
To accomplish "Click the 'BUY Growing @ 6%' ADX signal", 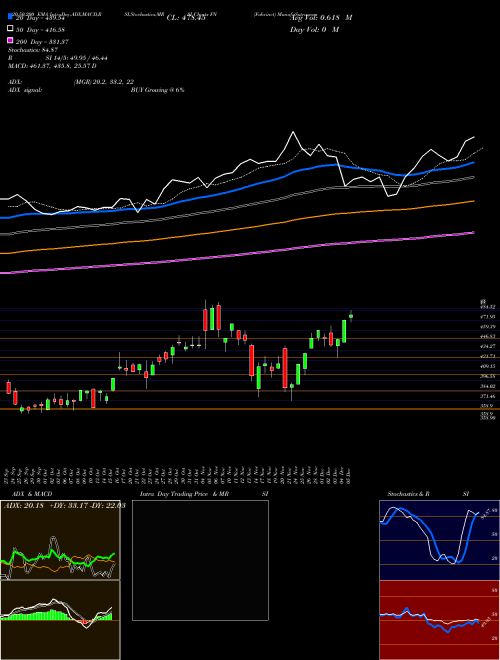I will tap(157, 90).
